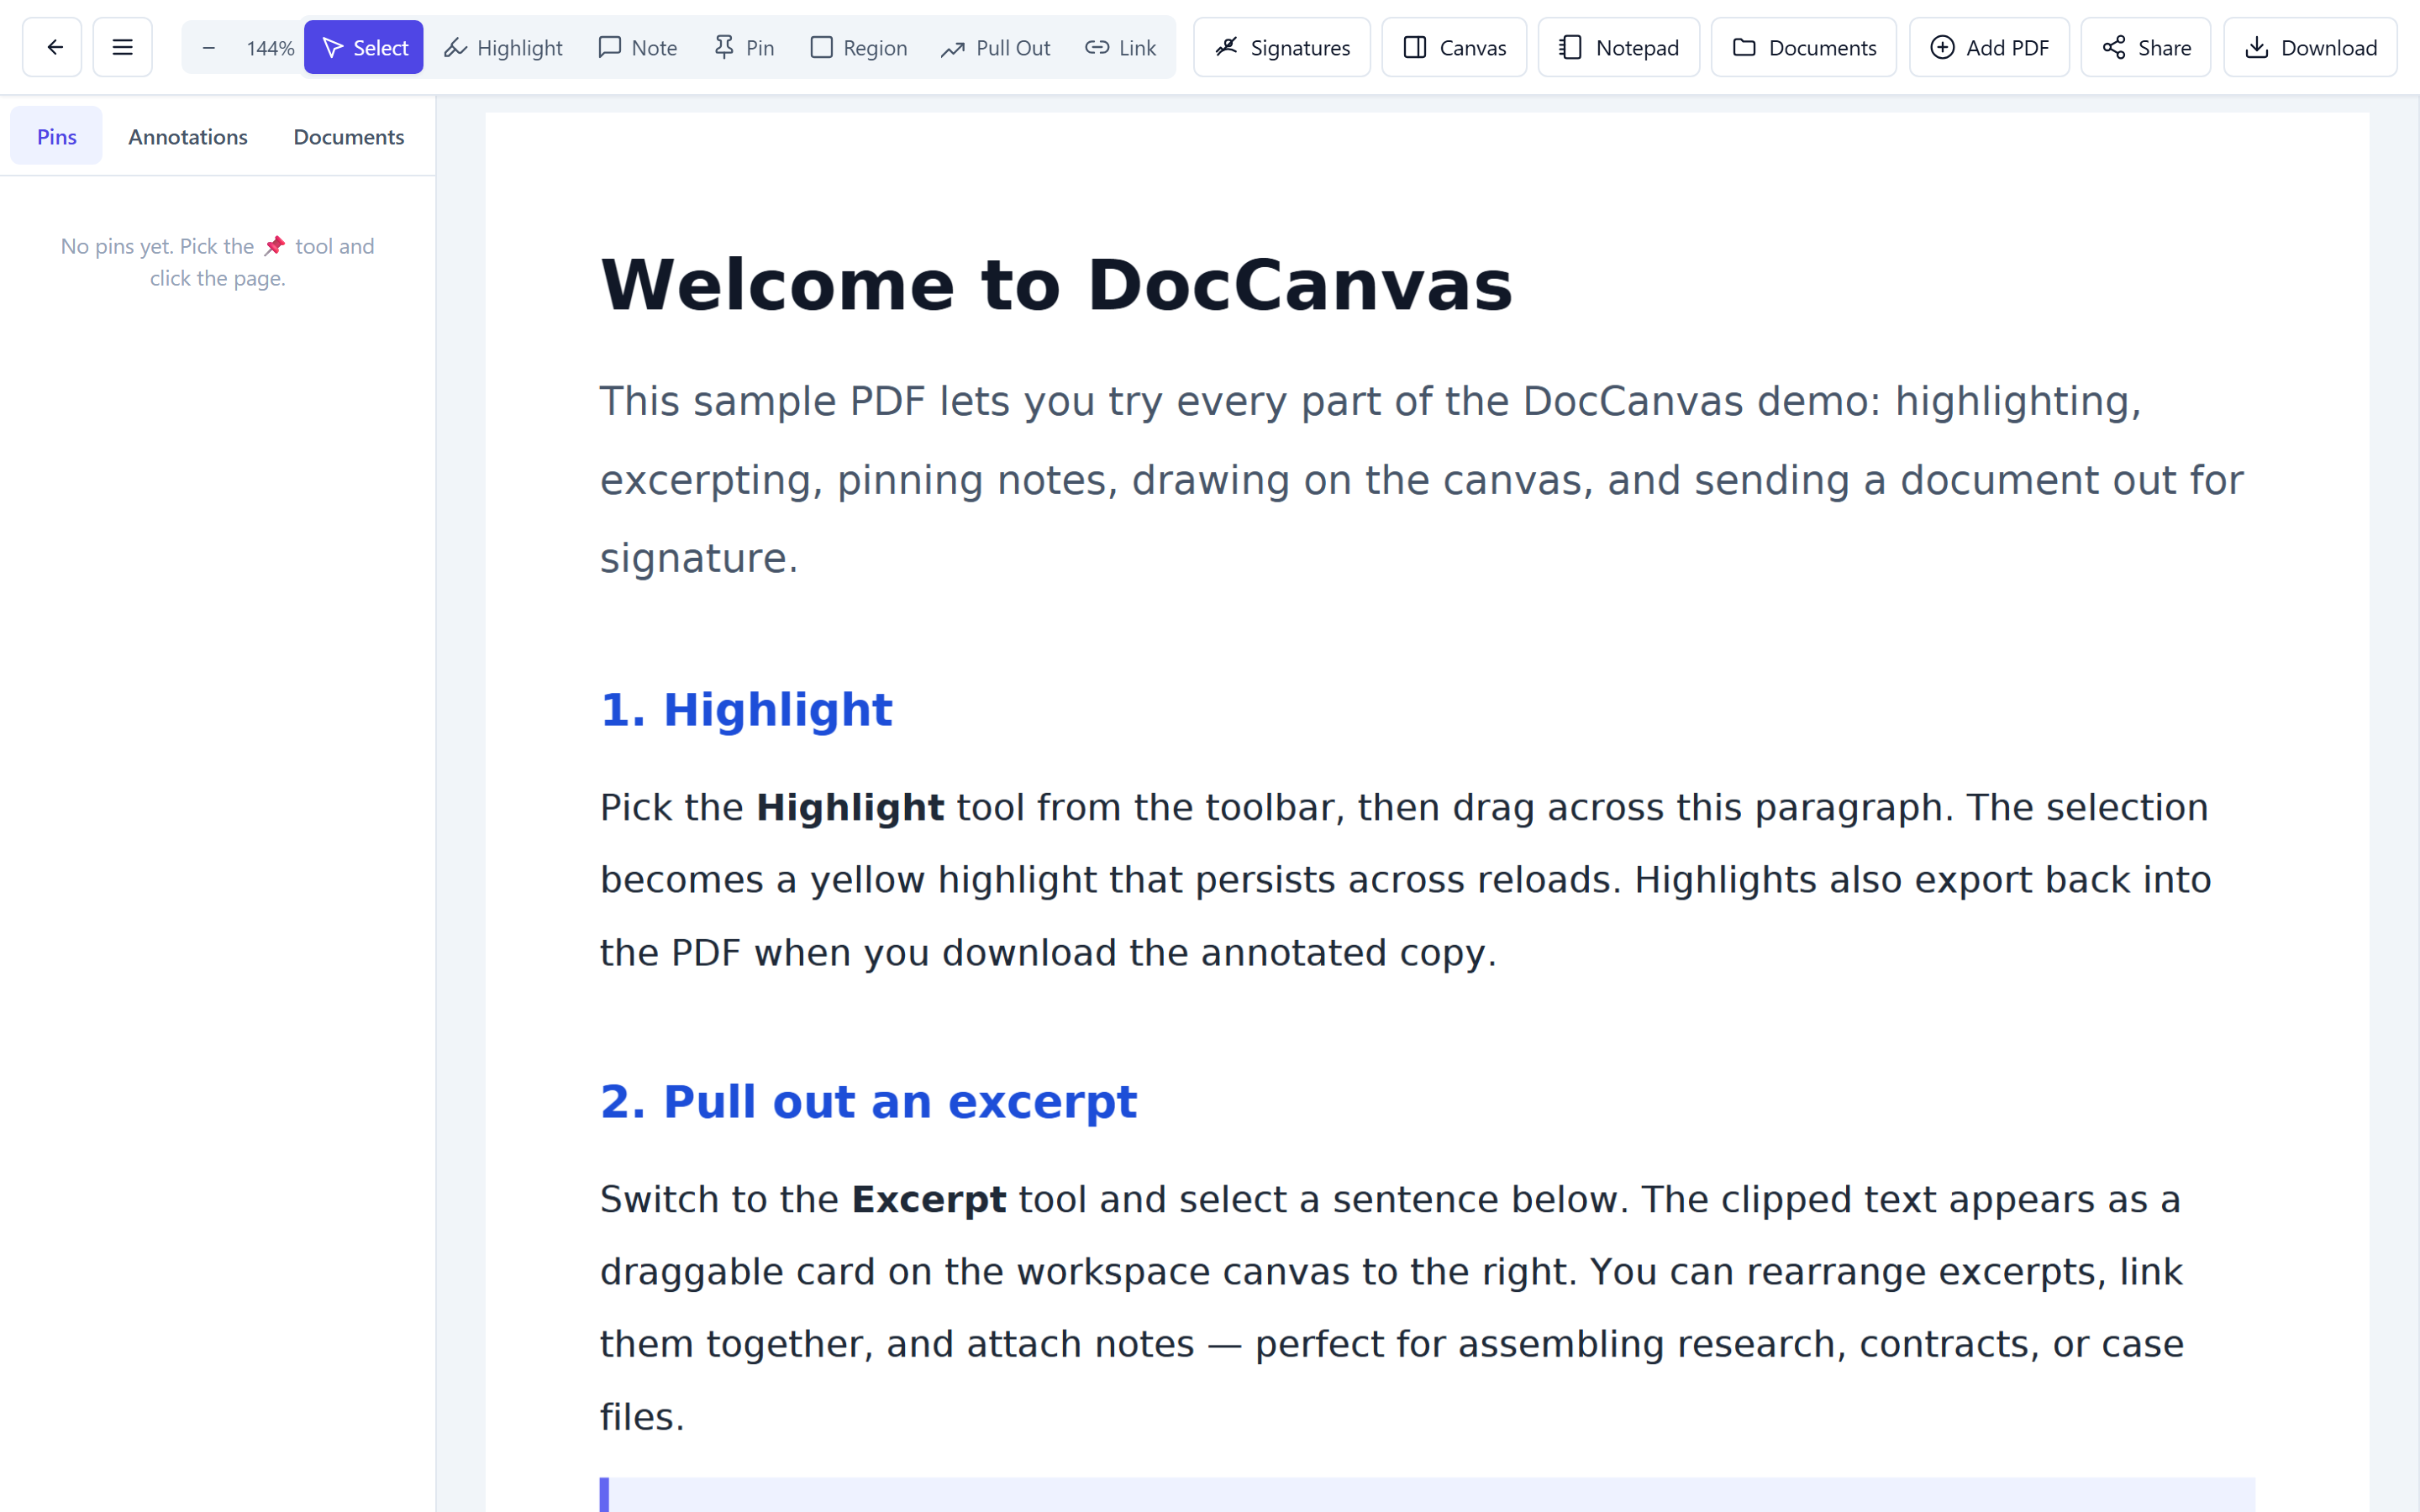Screen dimensions: 2420x1512
Task: Click the 144% zoom level
Action: 270,48
